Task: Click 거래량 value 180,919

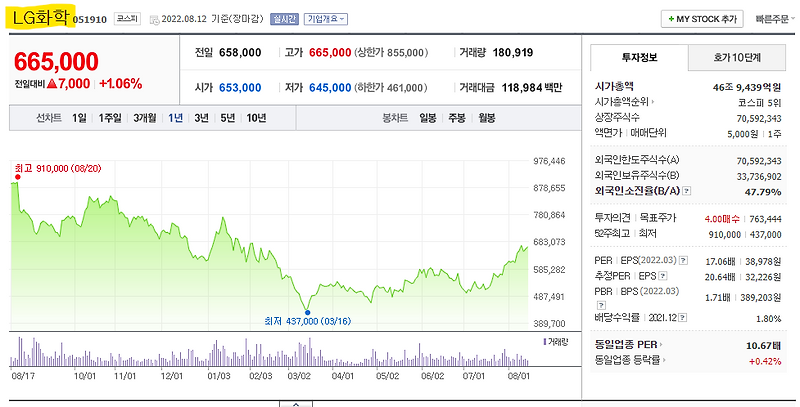Action: (513, 53)
